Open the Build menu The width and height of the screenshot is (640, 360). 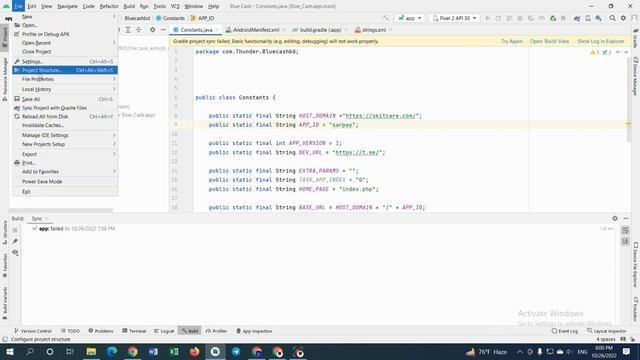point(129,6)
